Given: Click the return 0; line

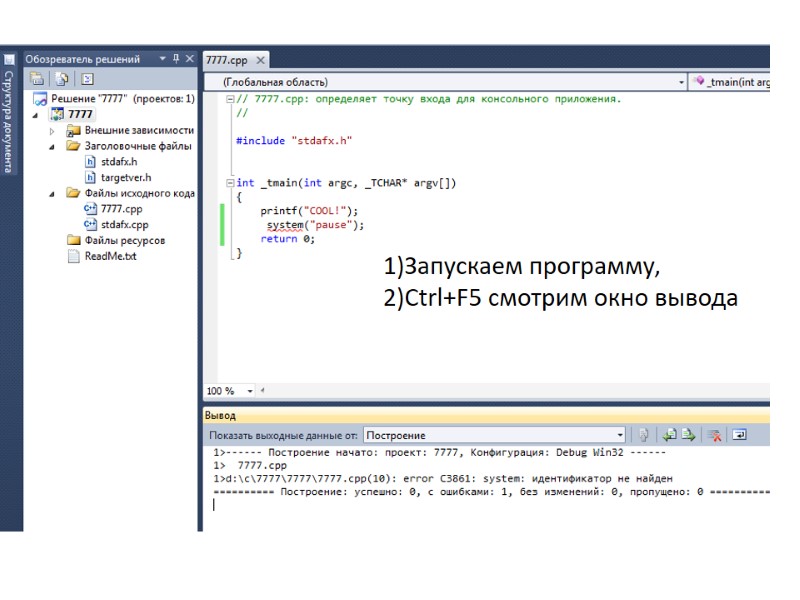Looking at the screenshot, I should (288, 239).
